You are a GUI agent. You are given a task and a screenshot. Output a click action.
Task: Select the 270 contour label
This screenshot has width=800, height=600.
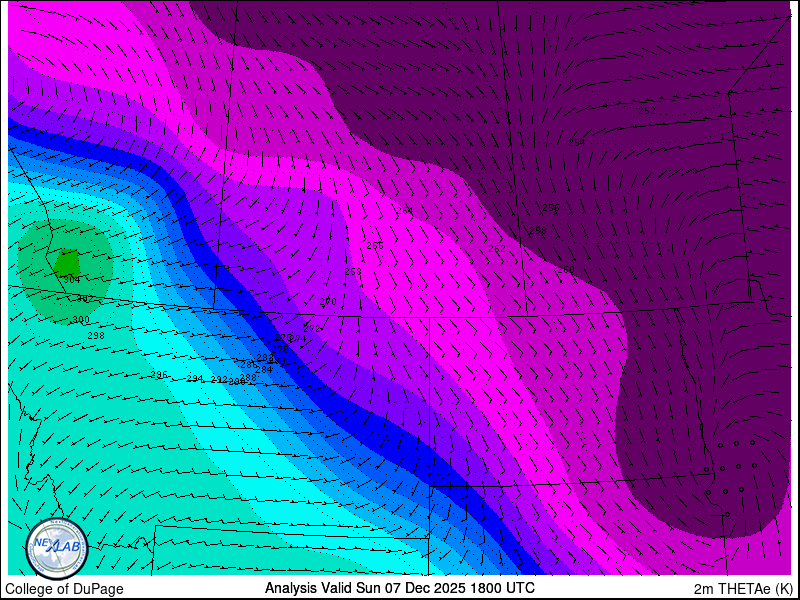(328, 302)
